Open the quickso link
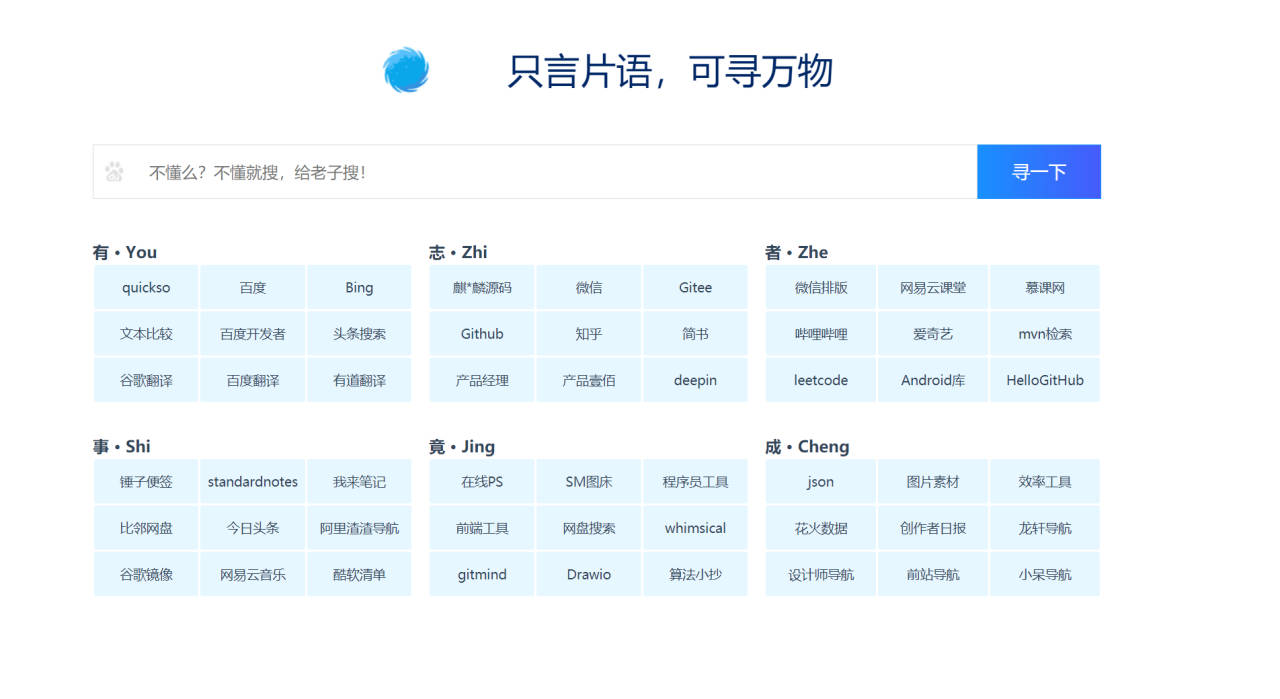Viewport: 1280px width, 699px height. click(146, 287)
